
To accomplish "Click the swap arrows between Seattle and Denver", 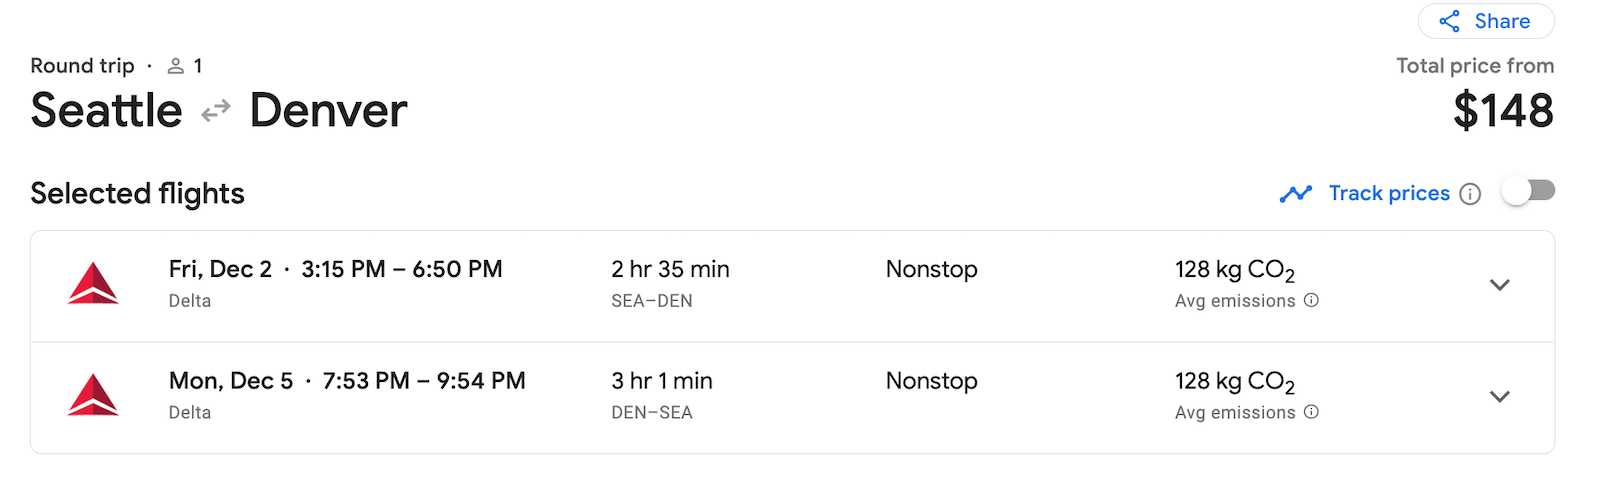I will (x=216, y=111).
